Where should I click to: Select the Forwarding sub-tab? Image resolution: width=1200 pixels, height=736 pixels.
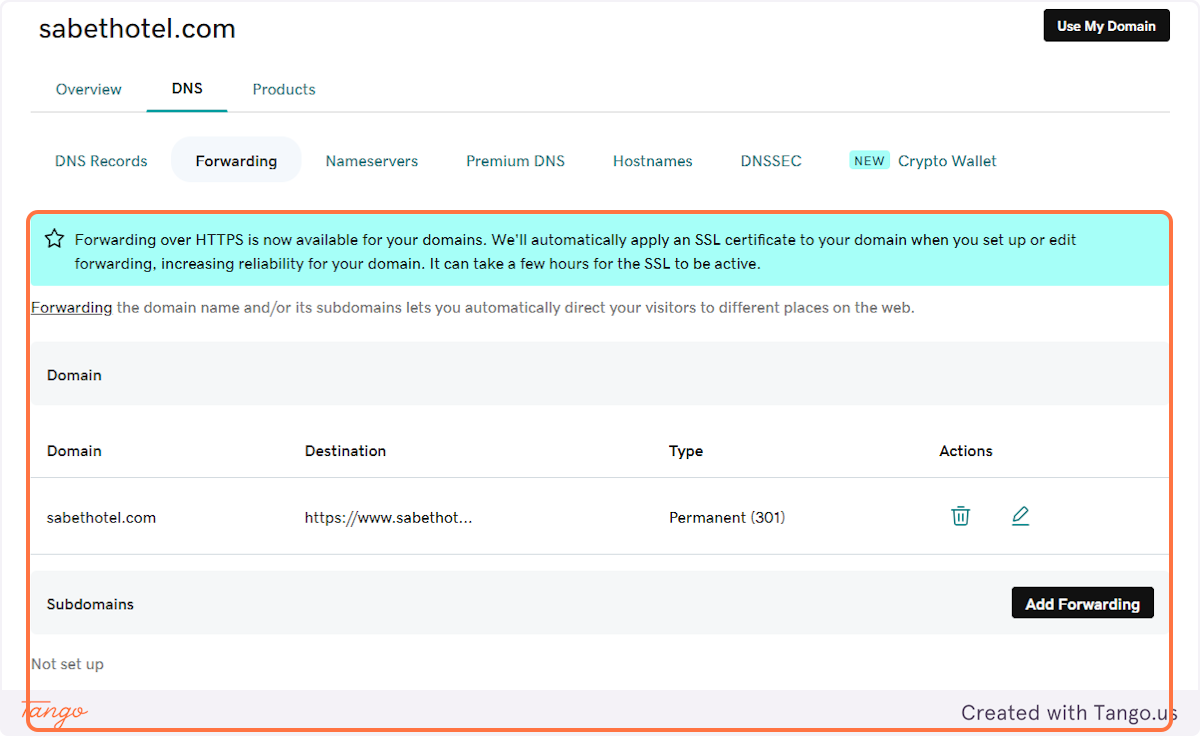236,160
